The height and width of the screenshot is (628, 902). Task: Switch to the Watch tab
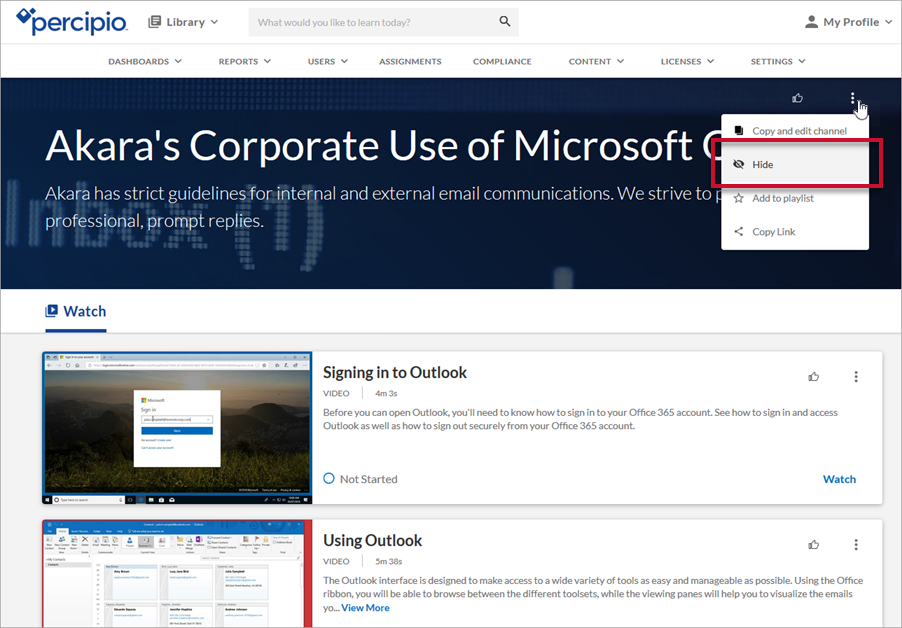point(76,312)
